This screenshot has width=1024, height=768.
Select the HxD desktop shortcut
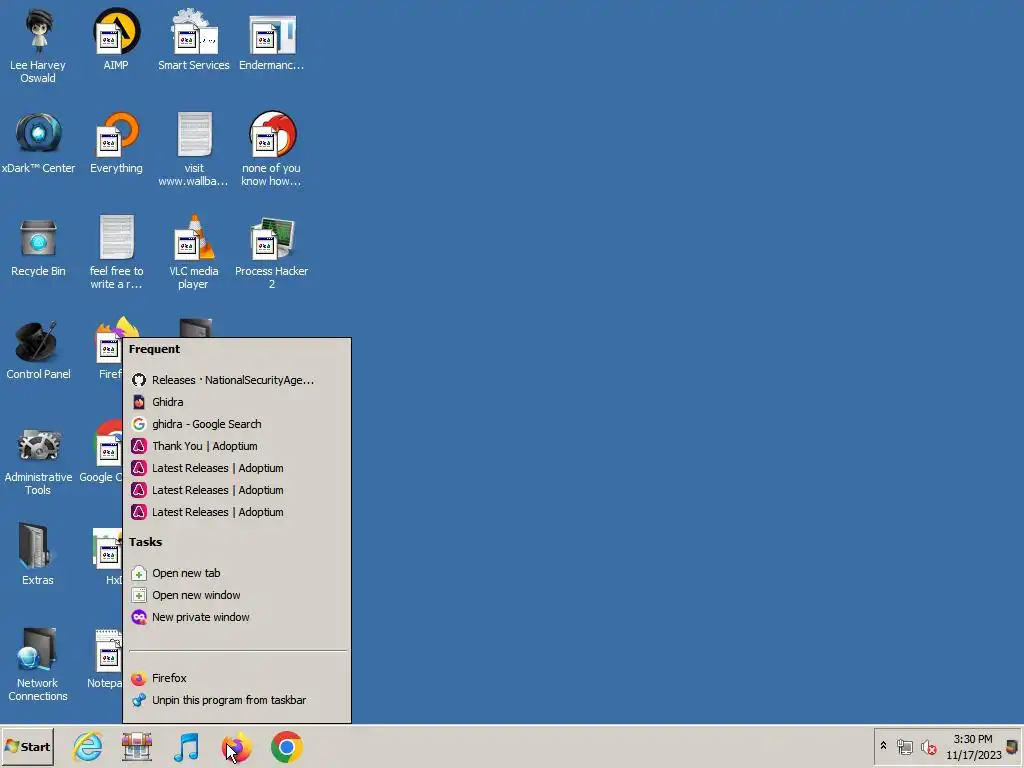108,554
